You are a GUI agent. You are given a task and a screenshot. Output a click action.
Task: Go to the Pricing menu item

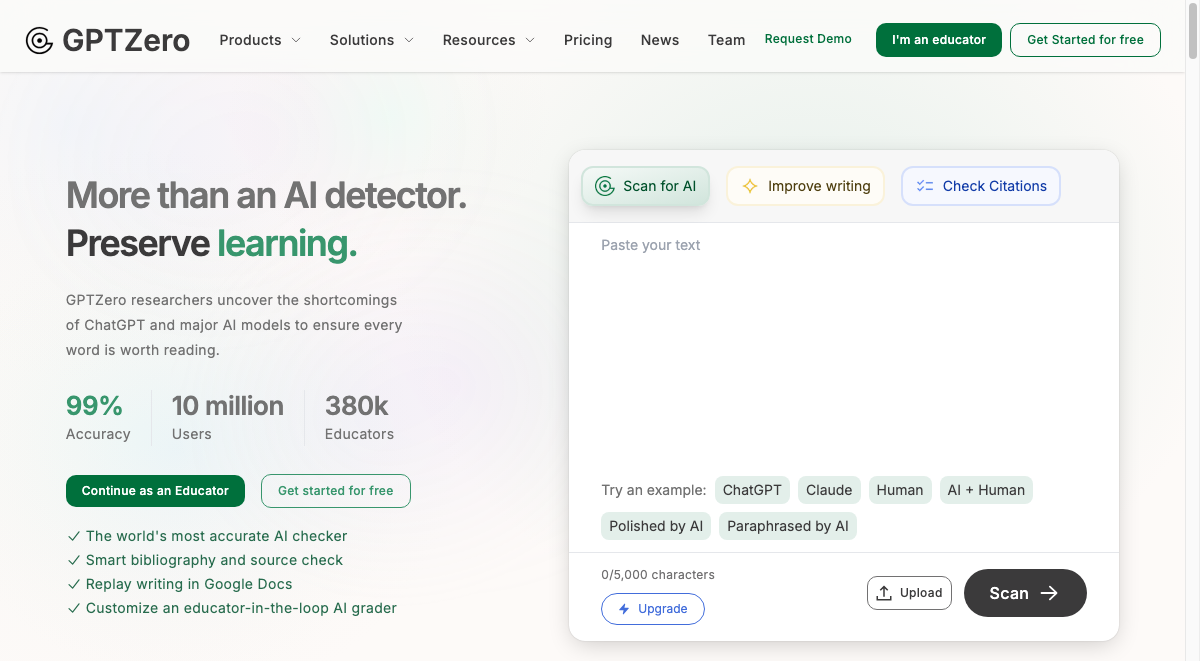coord(588,40)
